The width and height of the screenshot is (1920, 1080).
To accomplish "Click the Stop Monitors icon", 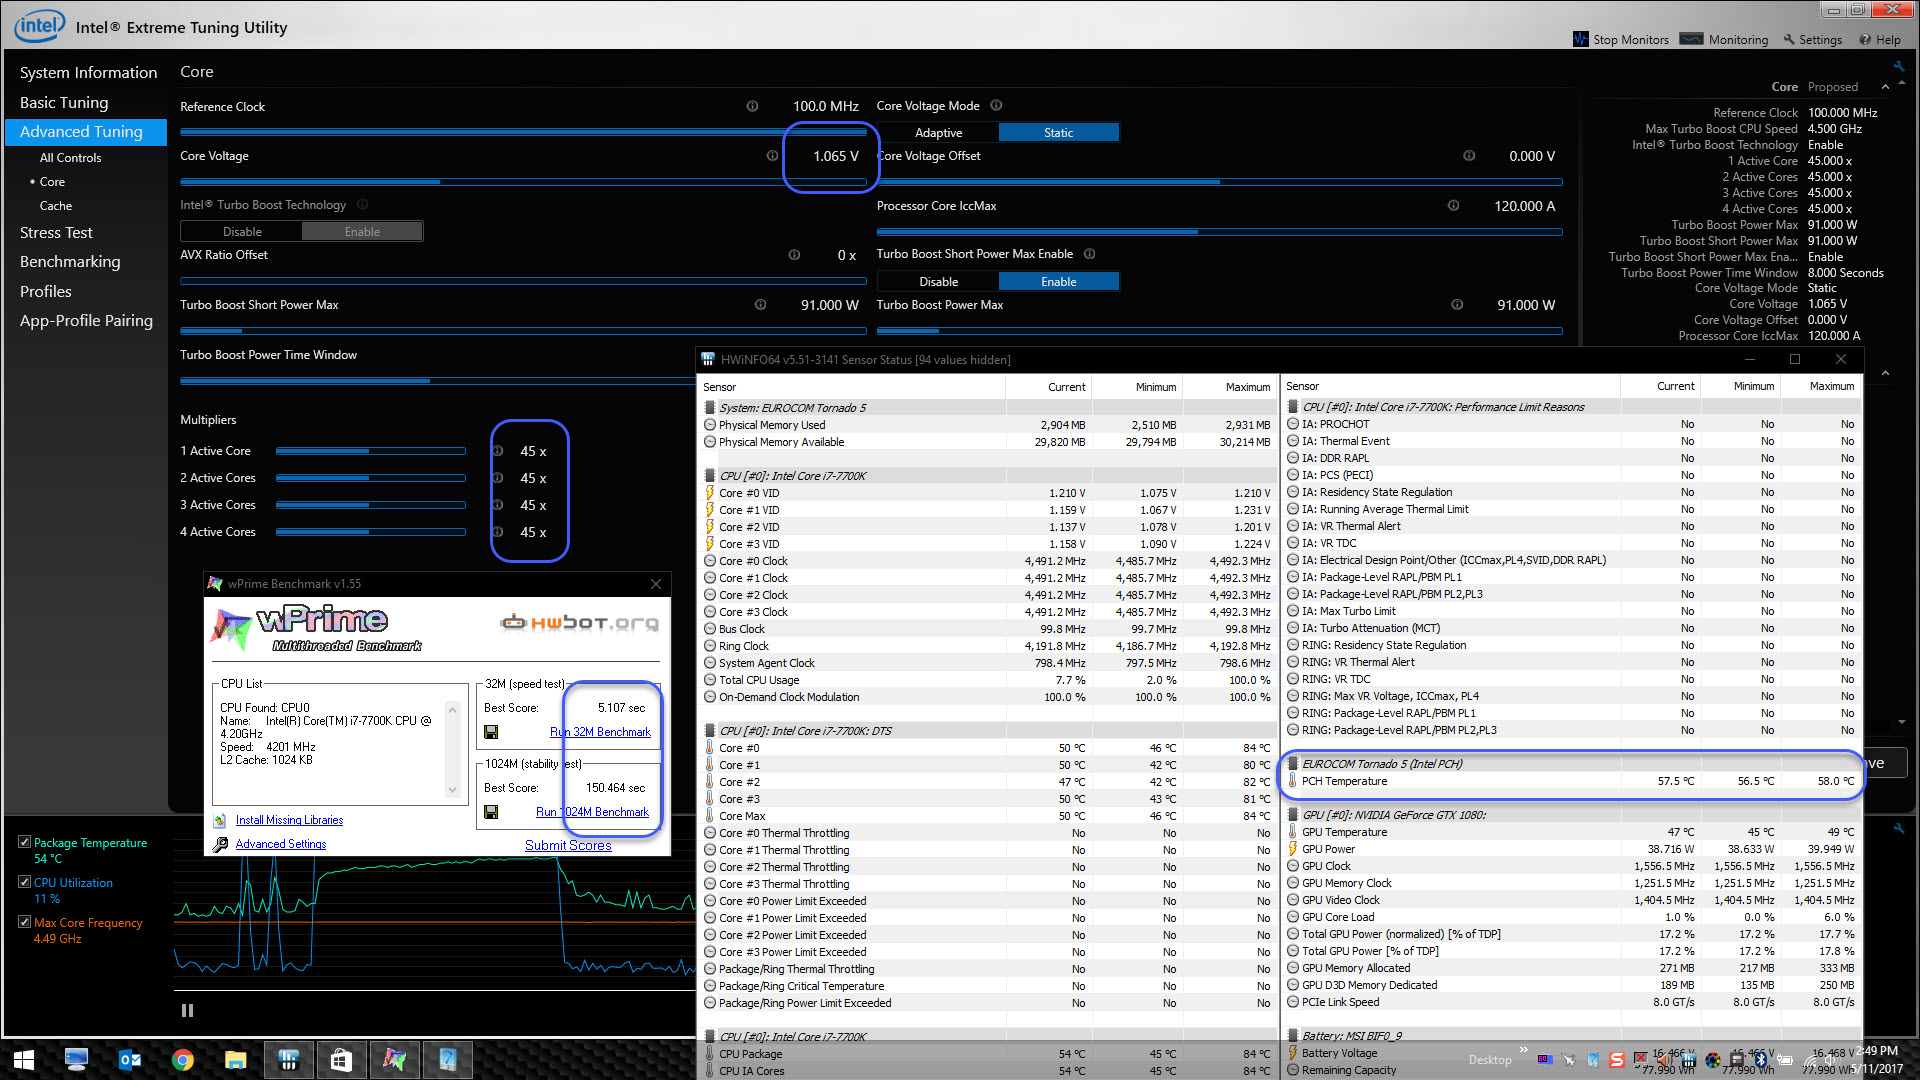I will point(1580,40).
